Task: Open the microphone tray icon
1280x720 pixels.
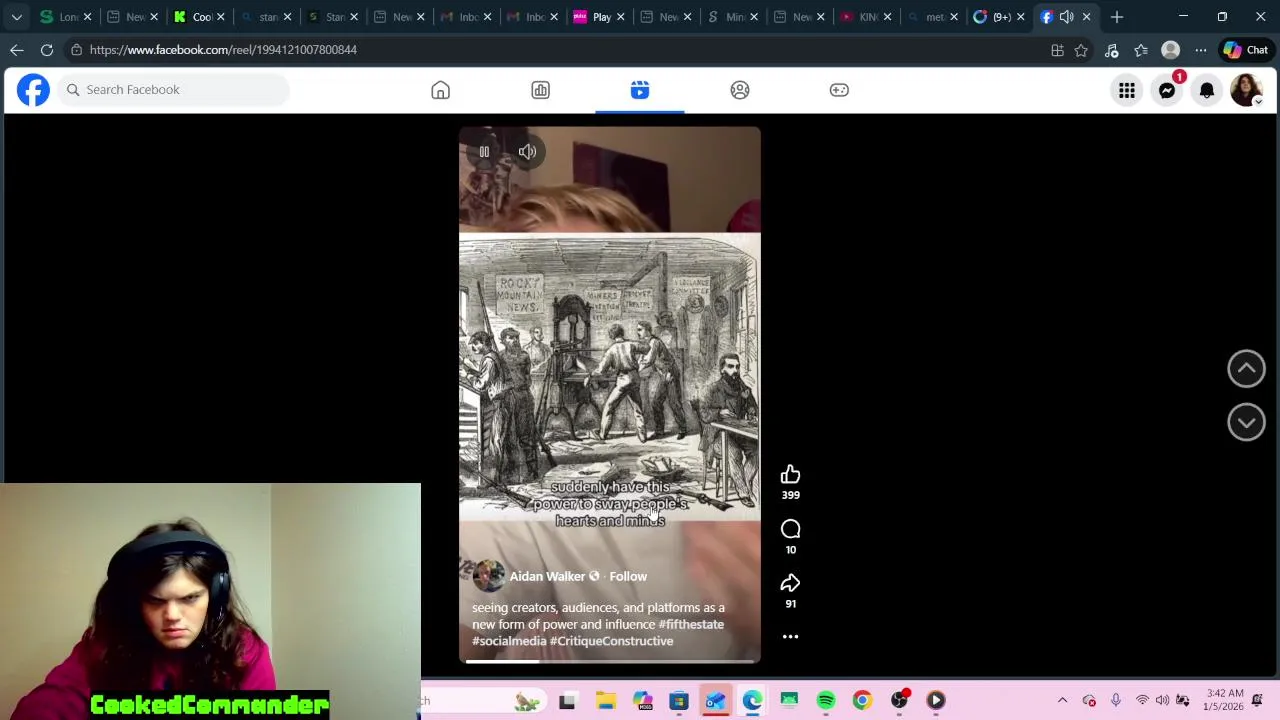Action: (1116, 701)
